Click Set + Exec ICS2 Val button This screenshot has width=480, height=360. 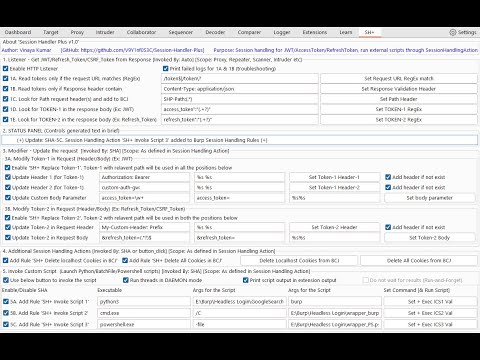[430, 313]
